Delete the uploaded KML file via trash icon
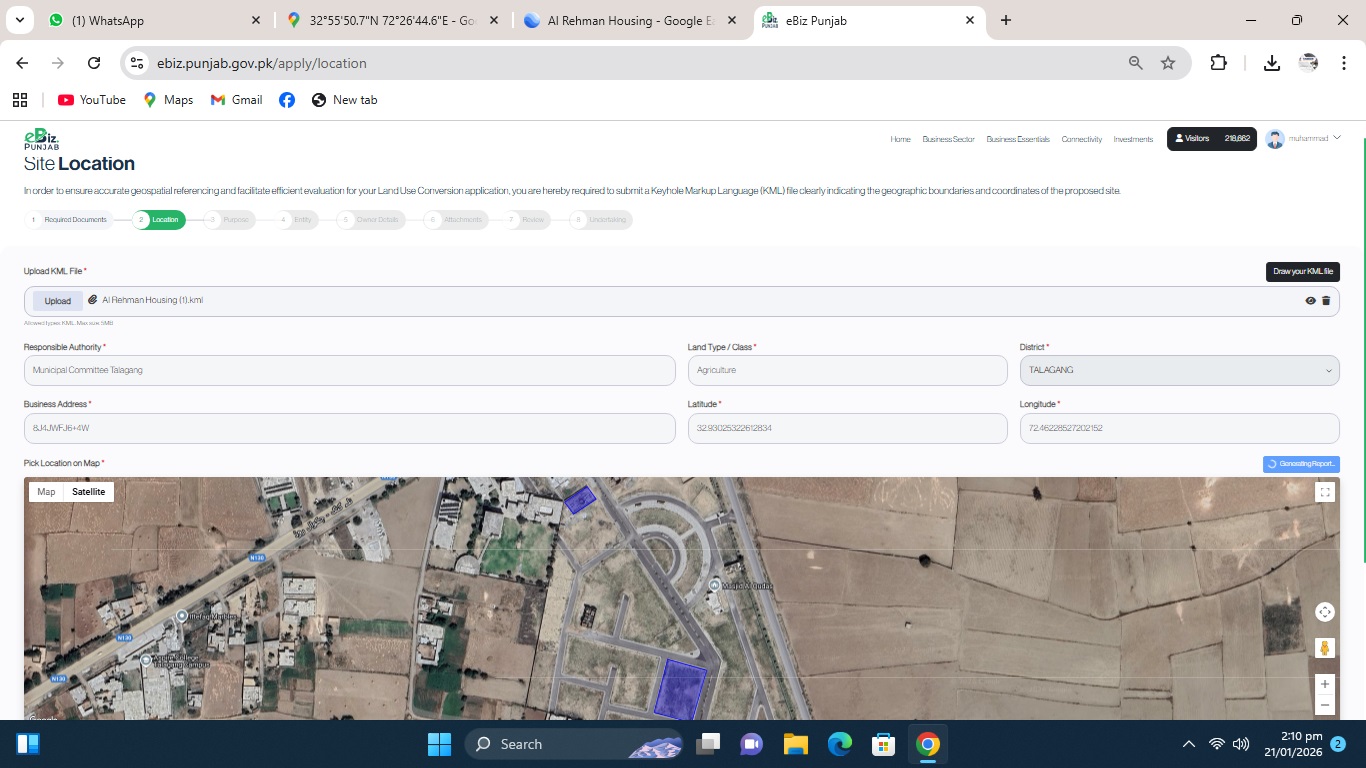The width and height of the screenshot is (1366, 768). (1326, 301)
